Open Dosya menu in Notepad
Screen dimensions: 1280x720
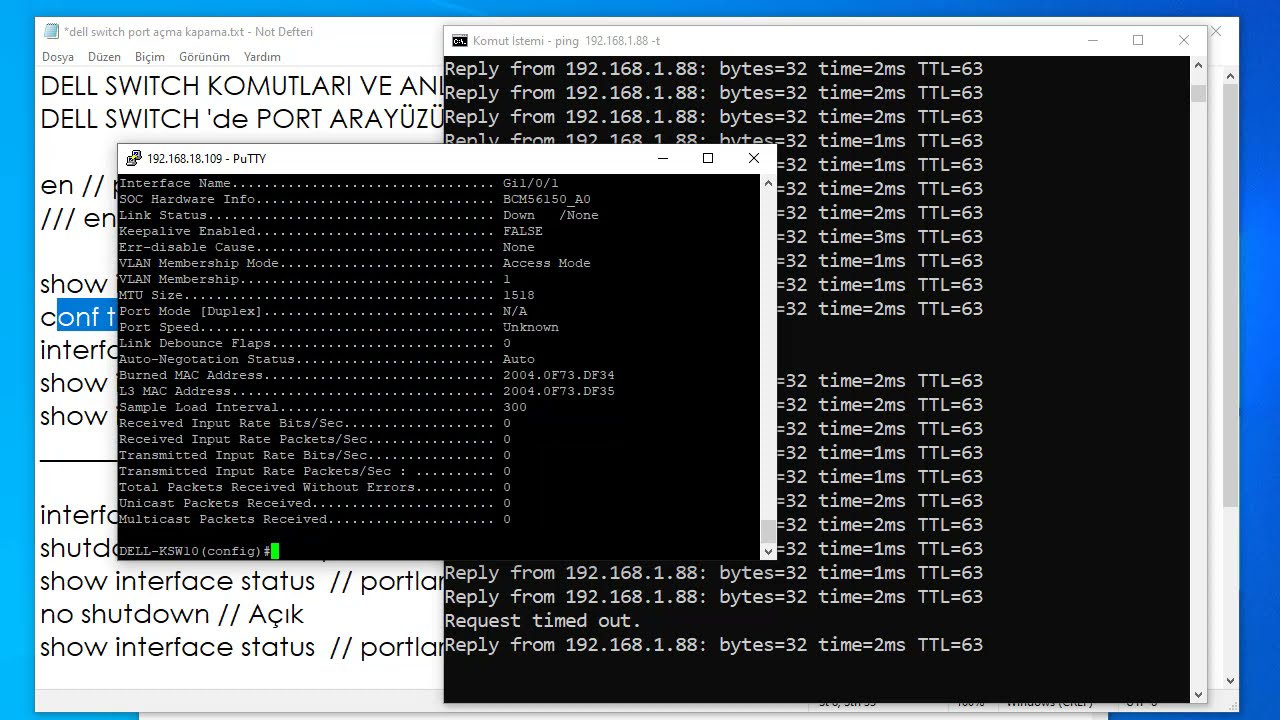point(58,57)
